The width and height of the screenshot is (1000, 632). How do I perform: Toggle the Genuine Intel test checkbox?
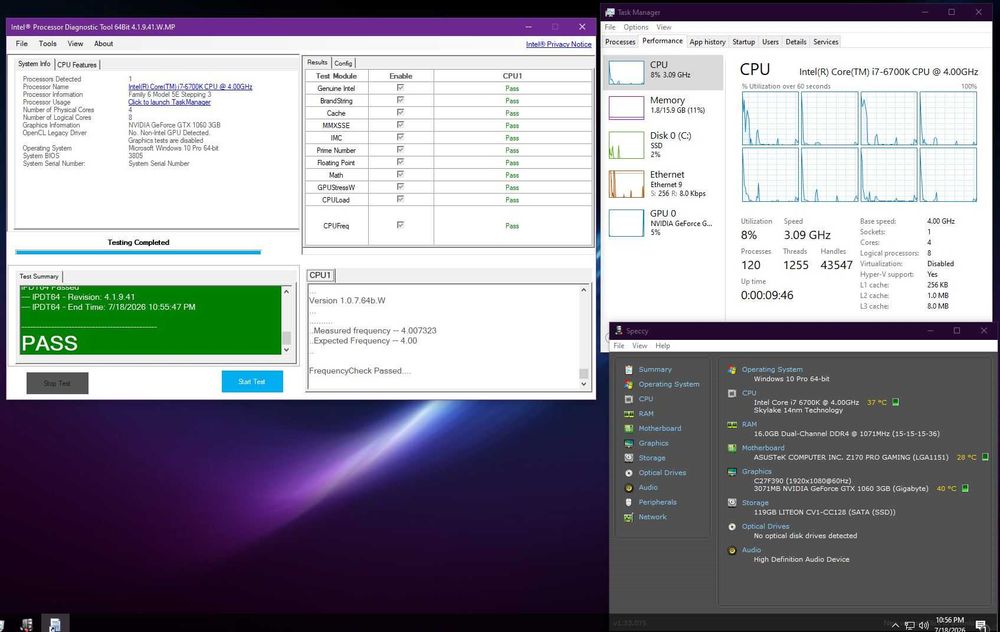401,87
